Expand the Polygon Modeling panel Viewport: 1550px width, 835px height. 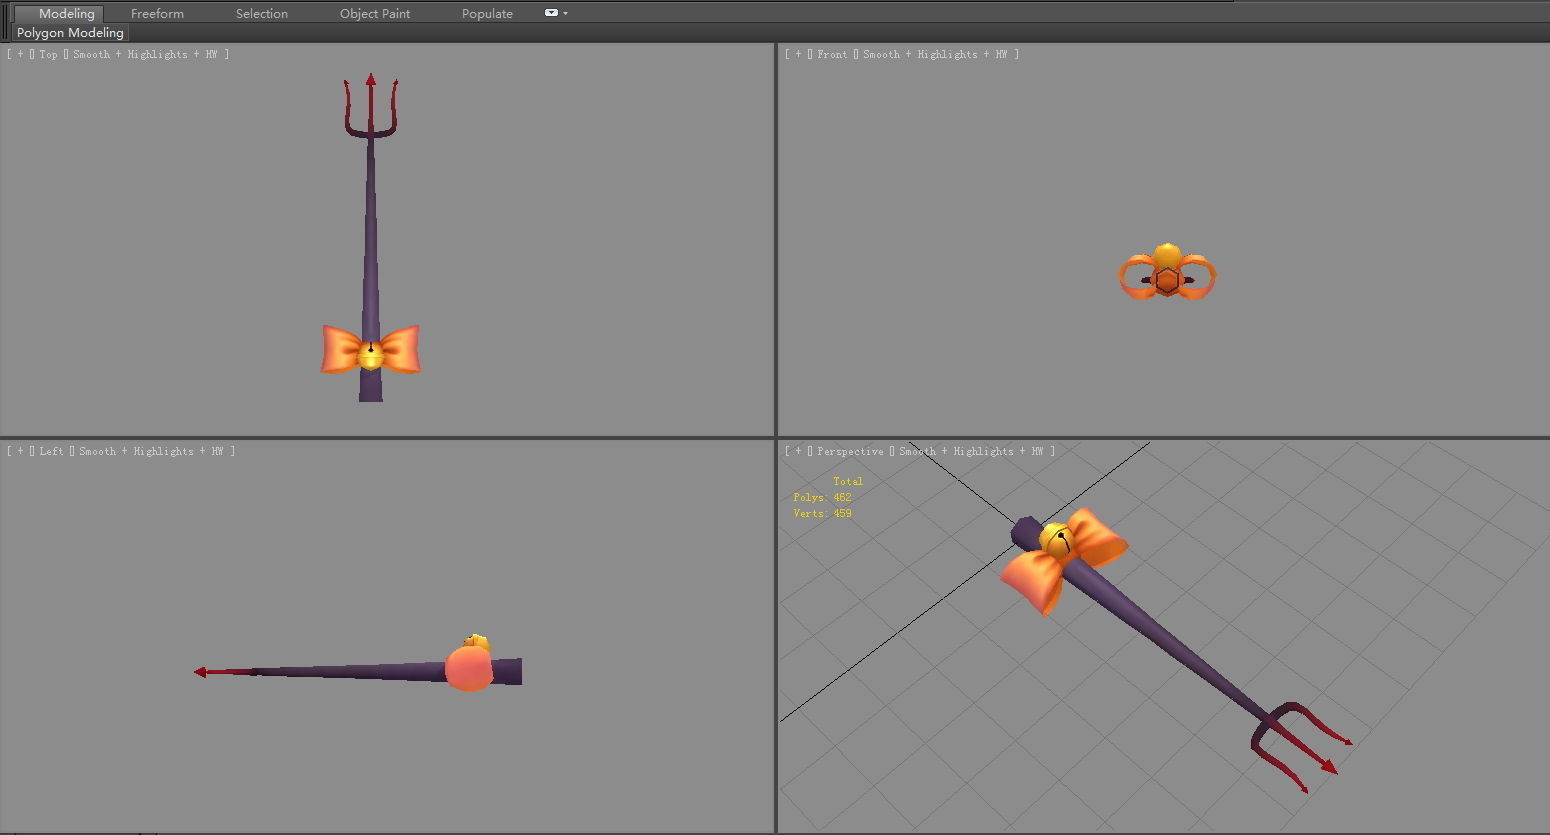70,33
